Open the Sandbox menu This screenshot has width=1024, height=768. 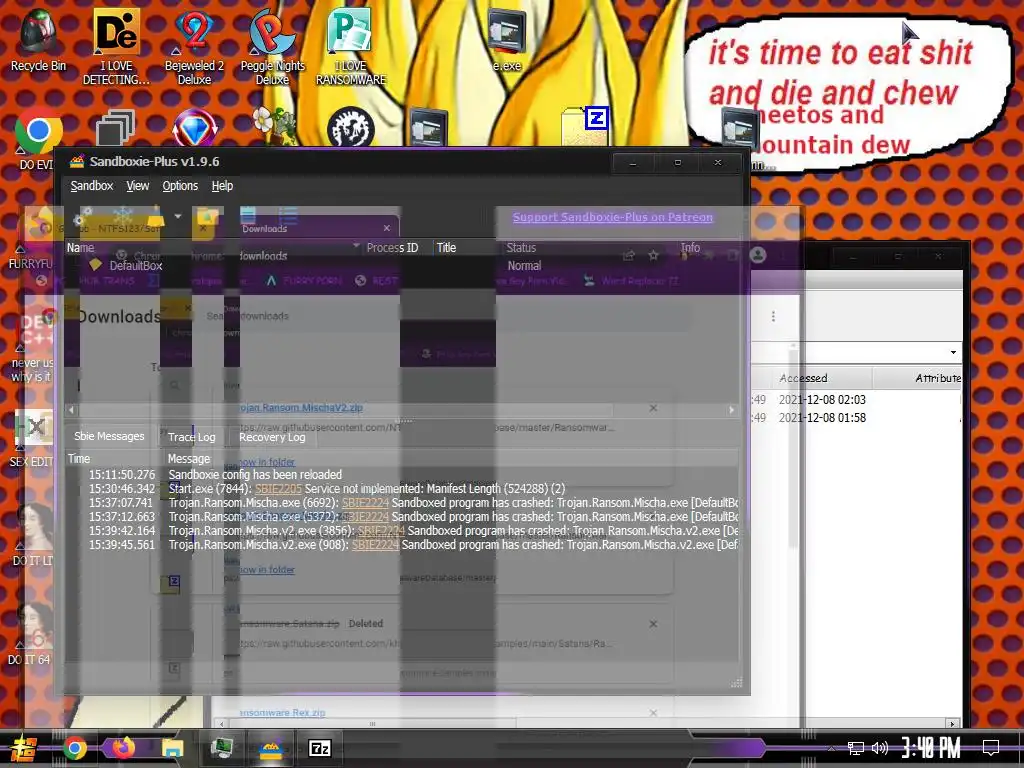(91, 185)
